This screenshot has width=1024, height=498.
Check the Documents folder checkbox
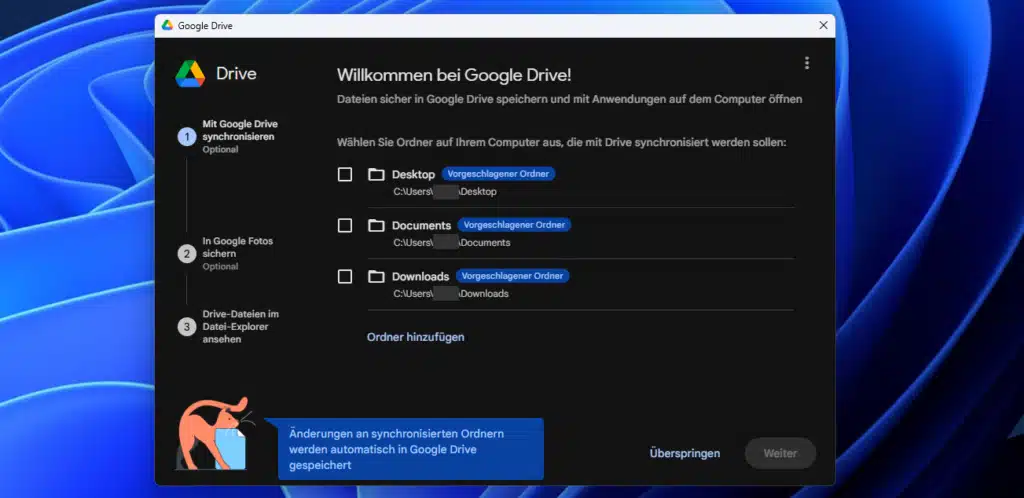click(x=345, y=225)
